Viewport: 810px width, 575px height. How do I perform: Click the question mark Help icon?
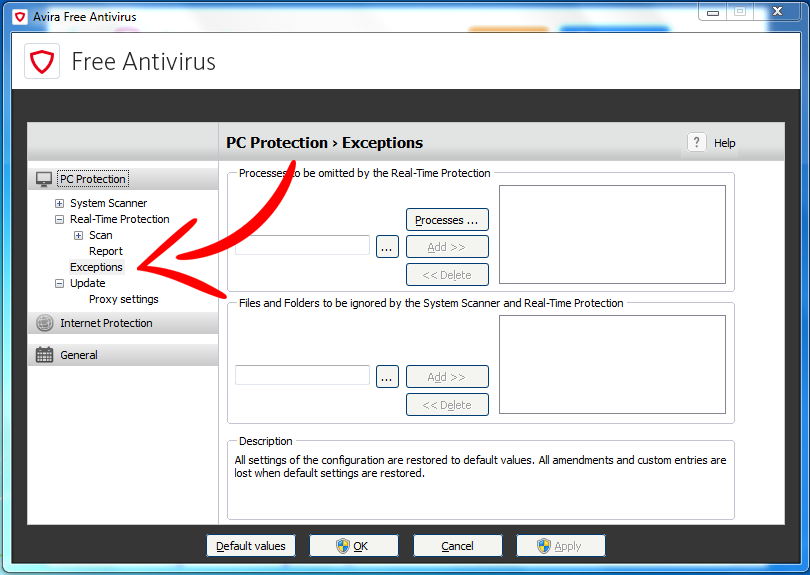(x=696, y=142)
